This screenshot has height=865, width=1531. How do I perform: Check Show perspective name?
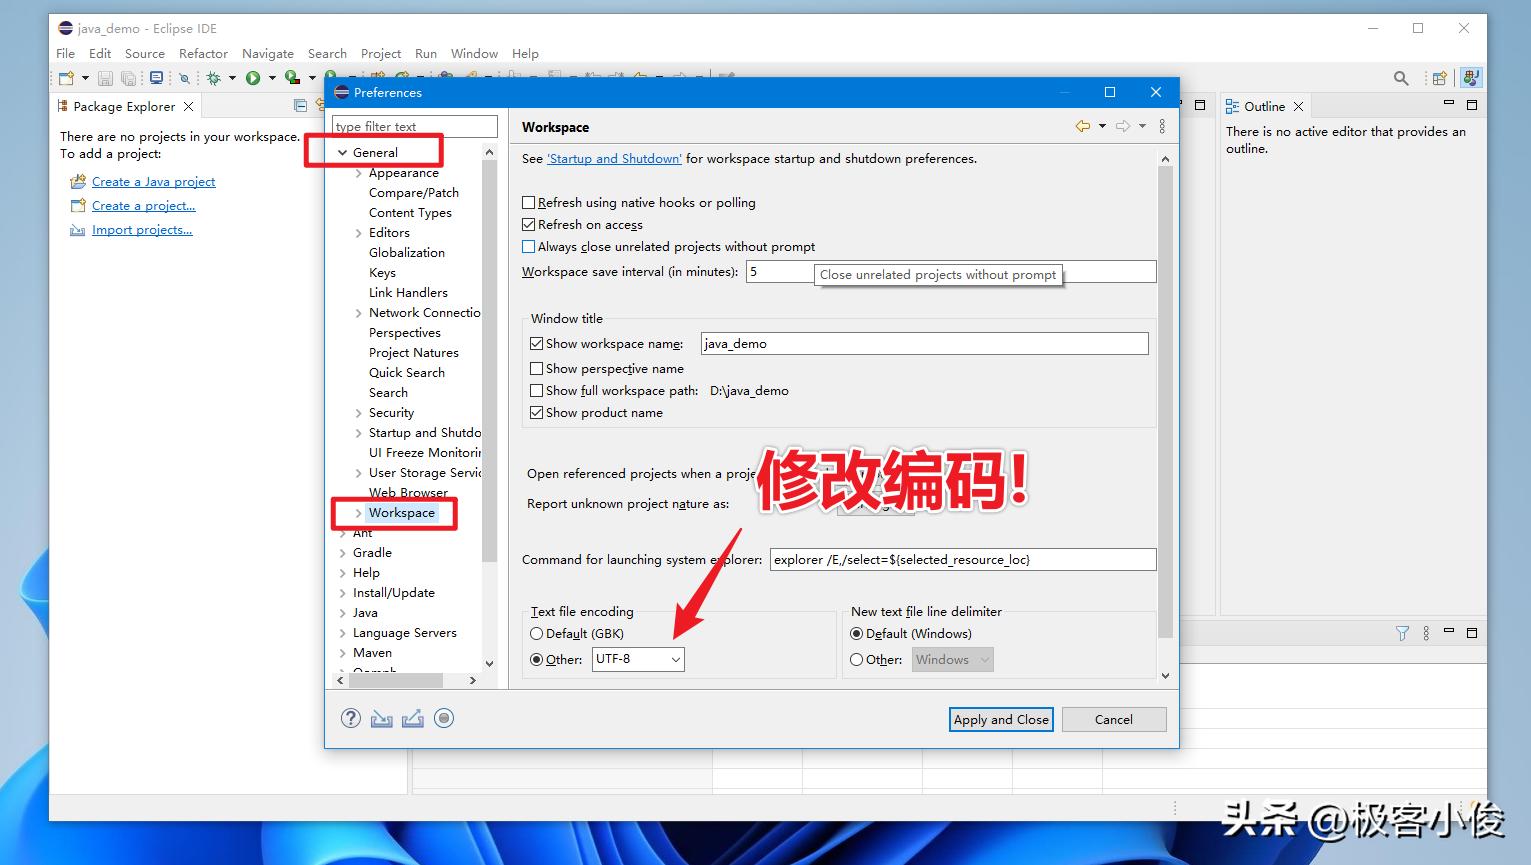click(x=536, y=368)
